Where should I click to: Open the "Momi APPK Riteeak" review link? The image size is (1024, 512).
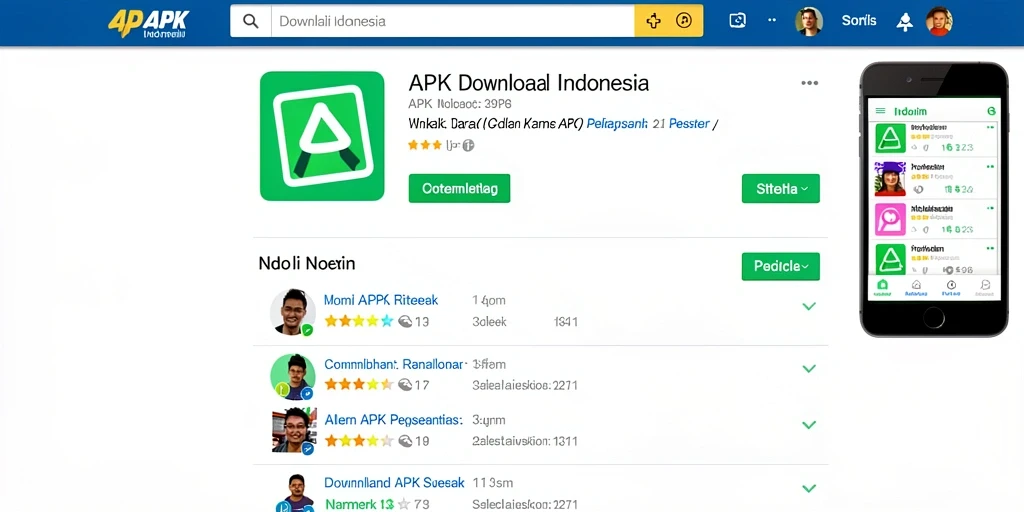(x=381, y=300)
